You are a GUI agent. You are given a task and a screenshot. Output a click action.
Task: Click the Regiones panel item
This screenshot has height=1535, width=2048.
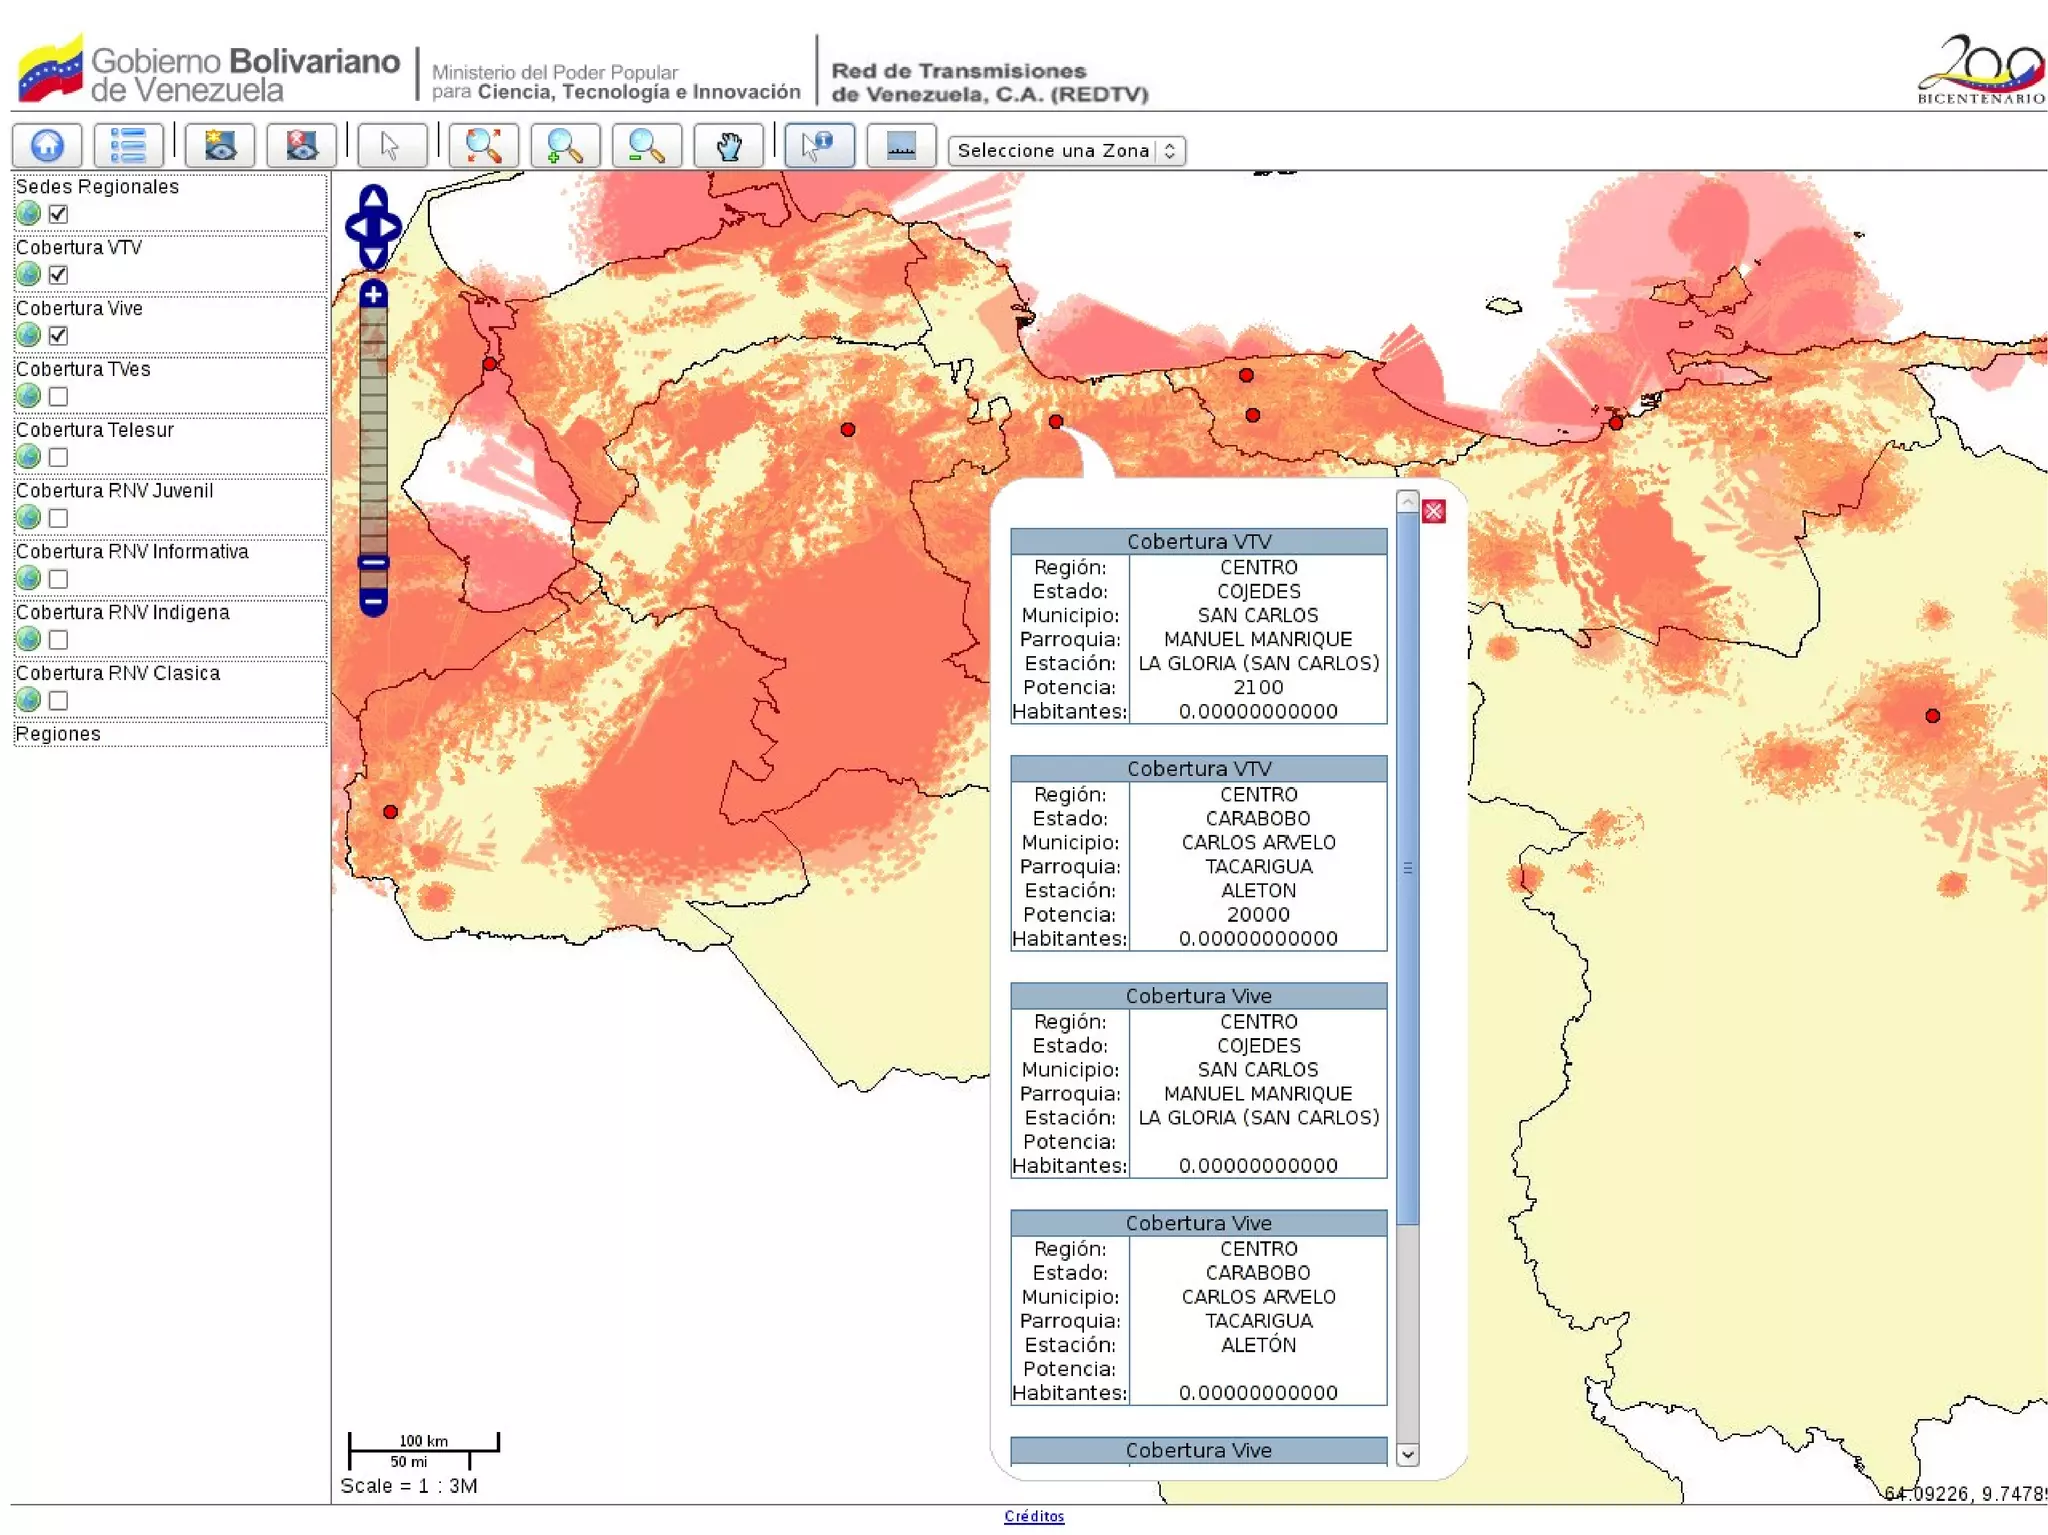pyautogui.click(x=58, y=734)
